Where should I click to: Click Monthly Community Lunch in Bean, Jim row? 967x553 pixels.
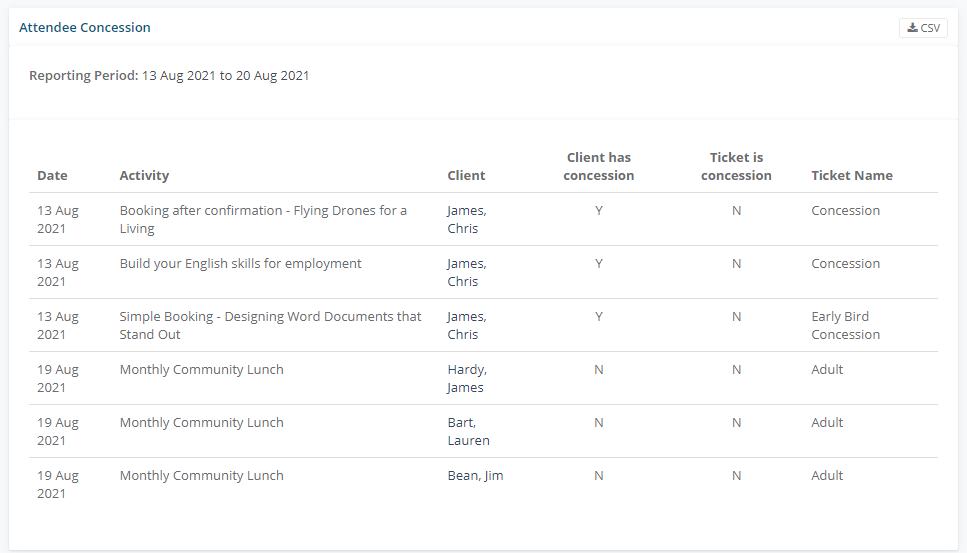tap(201, 476)
